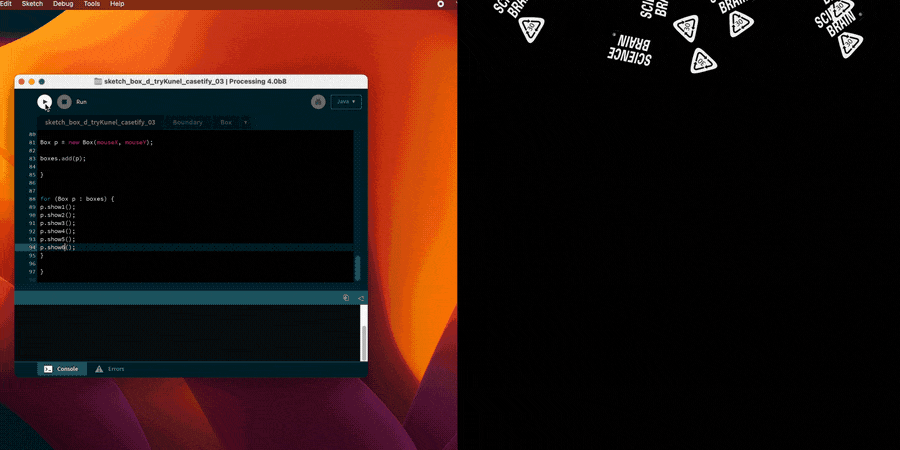Viewport: 900px width, 450px height.
Task: Open the Debug menu
Action: (x=63, y=3)
